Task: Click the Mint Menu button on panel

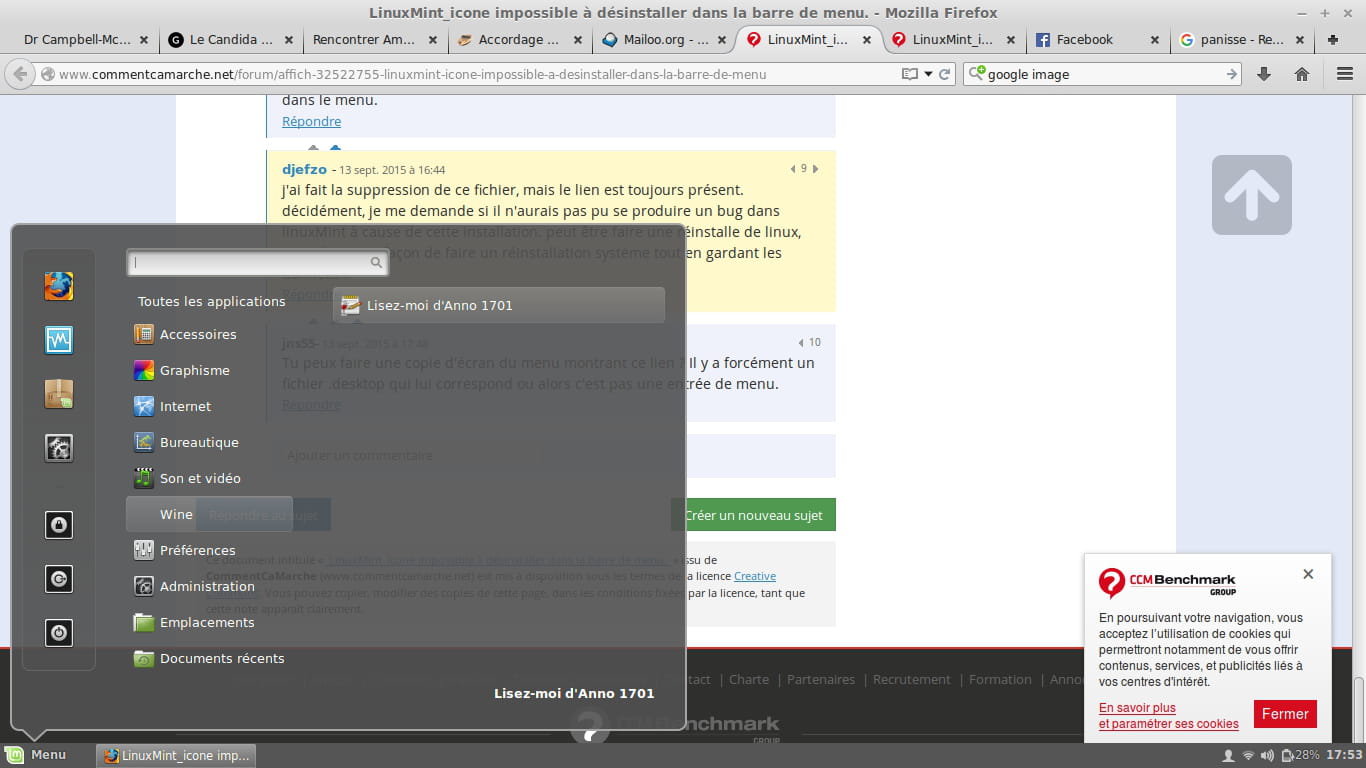Action: click(37, 755)
